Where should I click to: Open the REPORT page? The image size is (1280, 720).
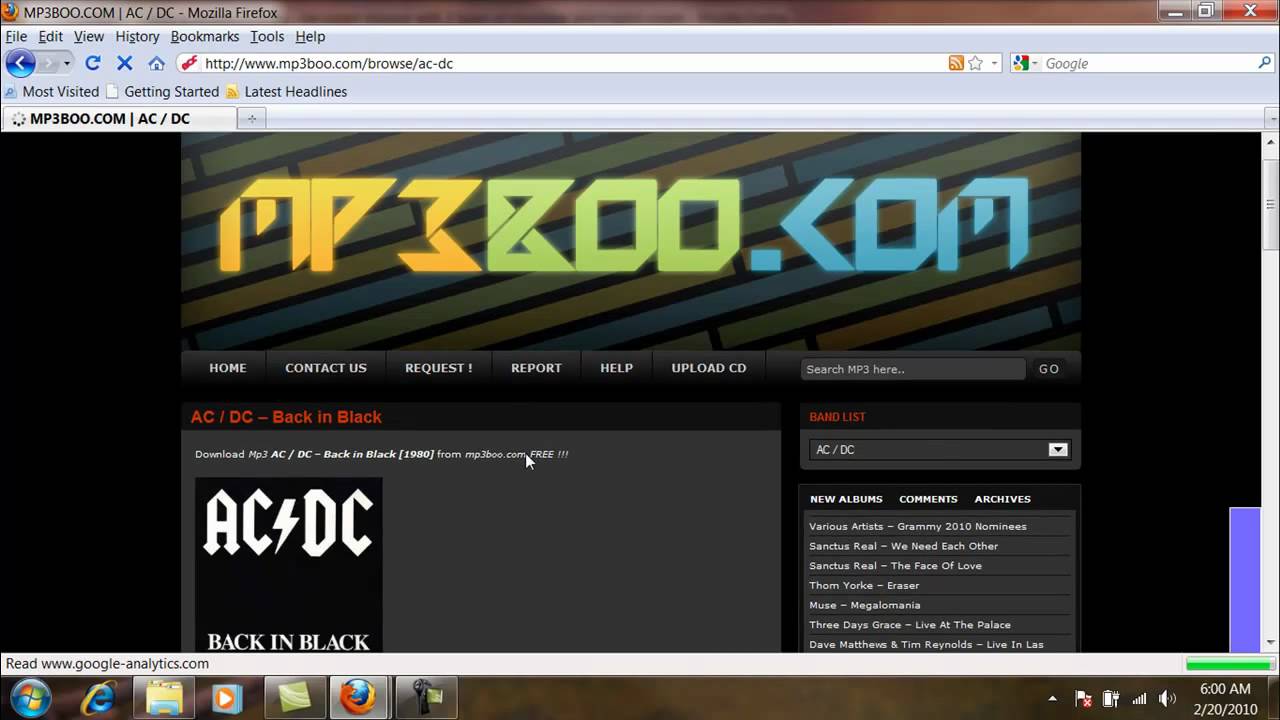point(536,368)
